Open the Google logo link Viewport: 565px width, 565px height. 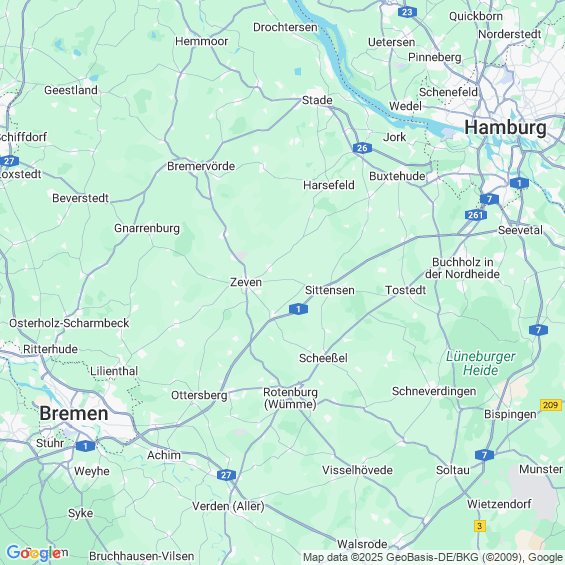34,552
